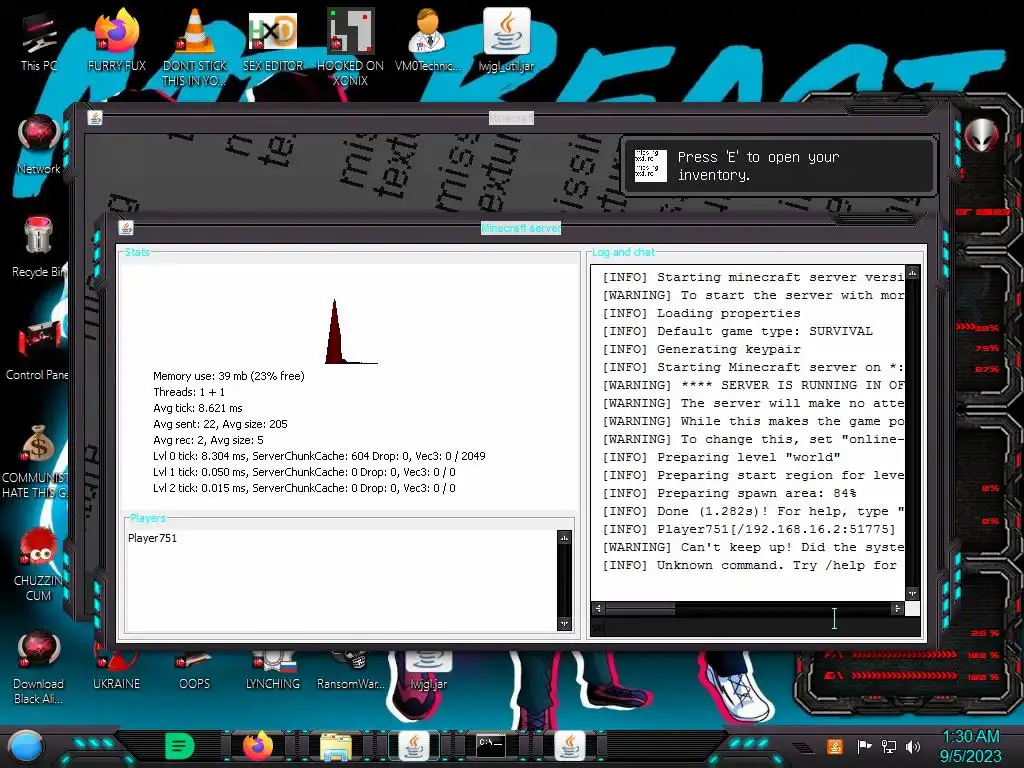1024x768 pixels.
Task: Open the green notes app in taskbar
Action: (x=180, y=746)
